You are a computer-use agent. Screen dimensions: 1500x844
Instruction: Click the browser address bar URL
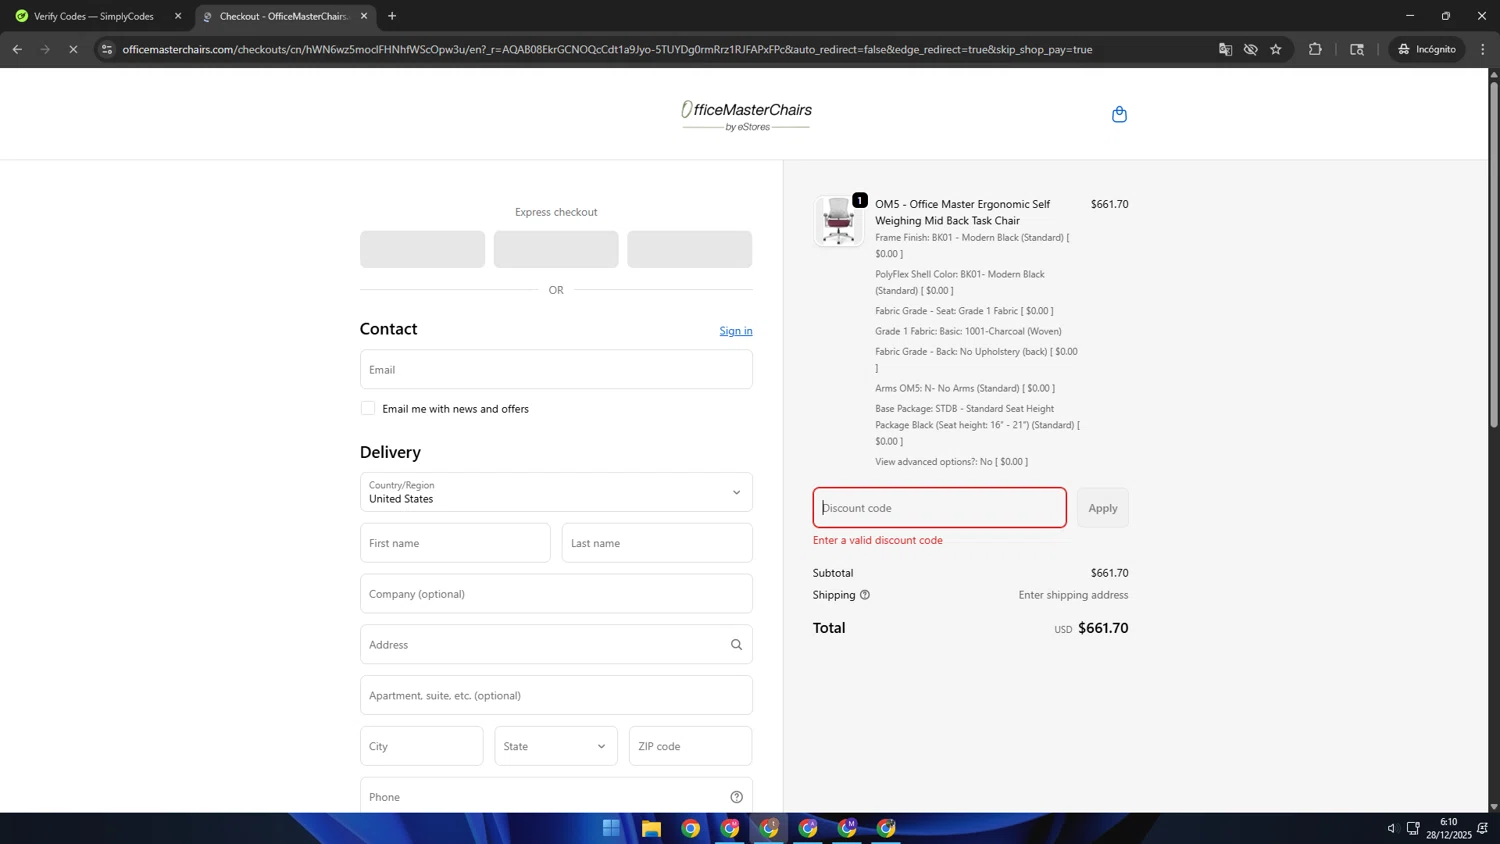607,49
